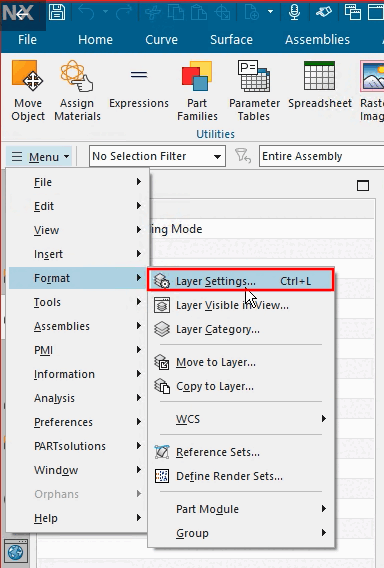Click the Raster Image tool
This screenshot has height=568, width=384.
tap(372, 91)
